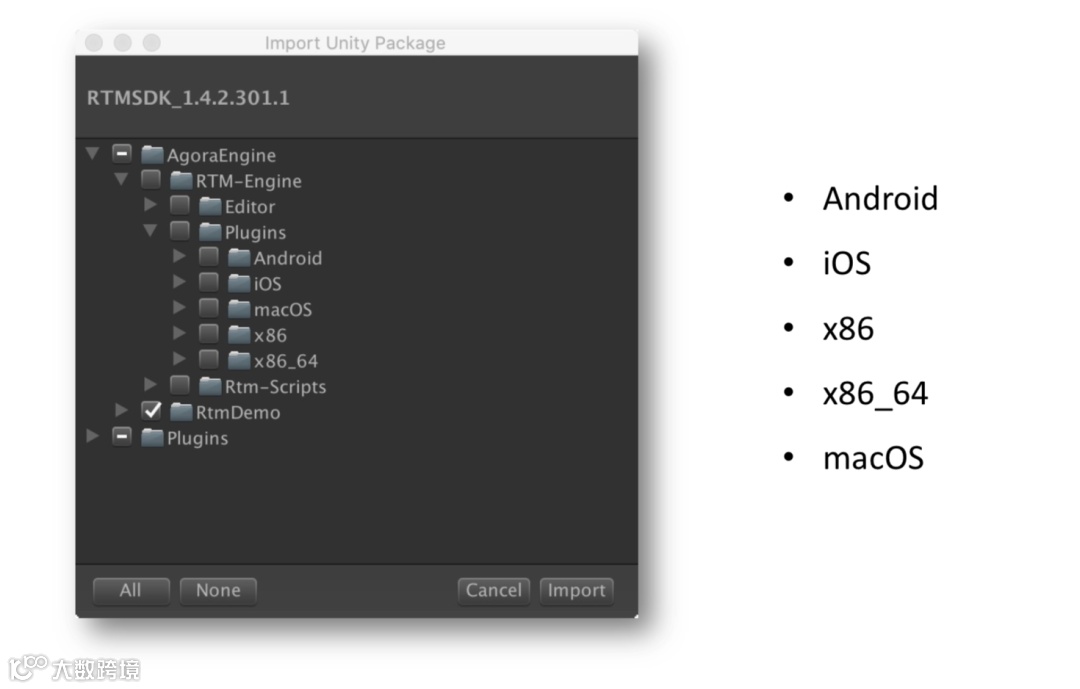Viewport: 1080px width, 689px height.
Task: Expand the iOS folder node
Action: coord(179,281)
